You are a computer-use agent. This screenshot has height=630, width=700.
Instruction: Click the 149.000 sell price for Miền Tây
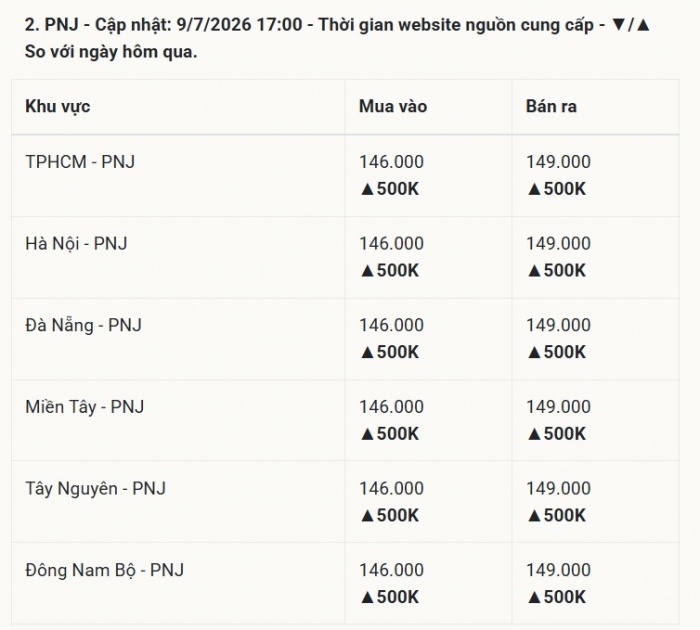click(558, 407)
